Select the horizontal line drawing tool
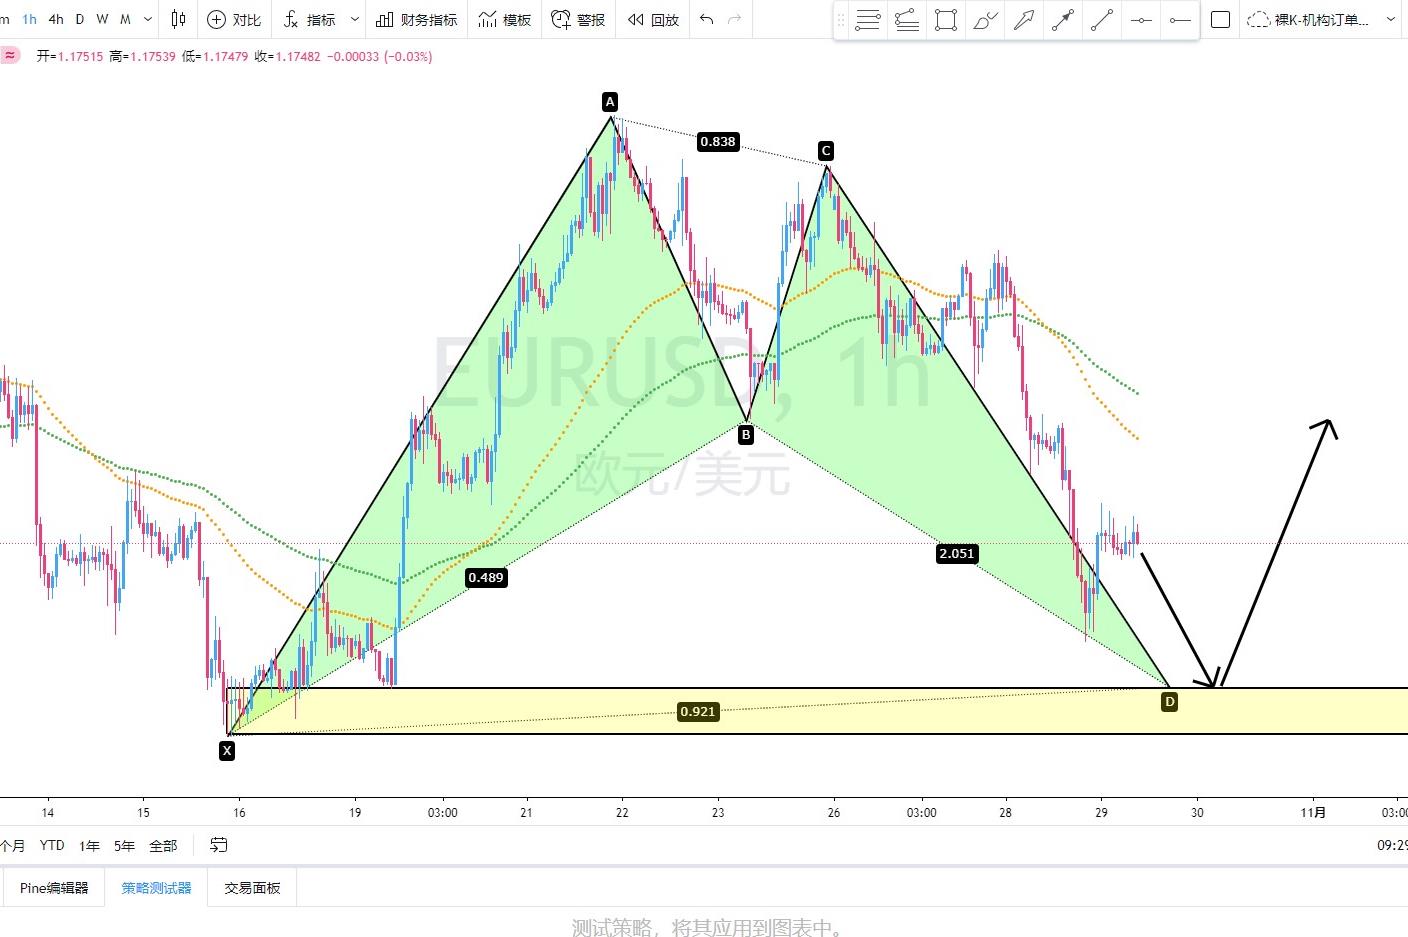 click(x=1141, y=20)
